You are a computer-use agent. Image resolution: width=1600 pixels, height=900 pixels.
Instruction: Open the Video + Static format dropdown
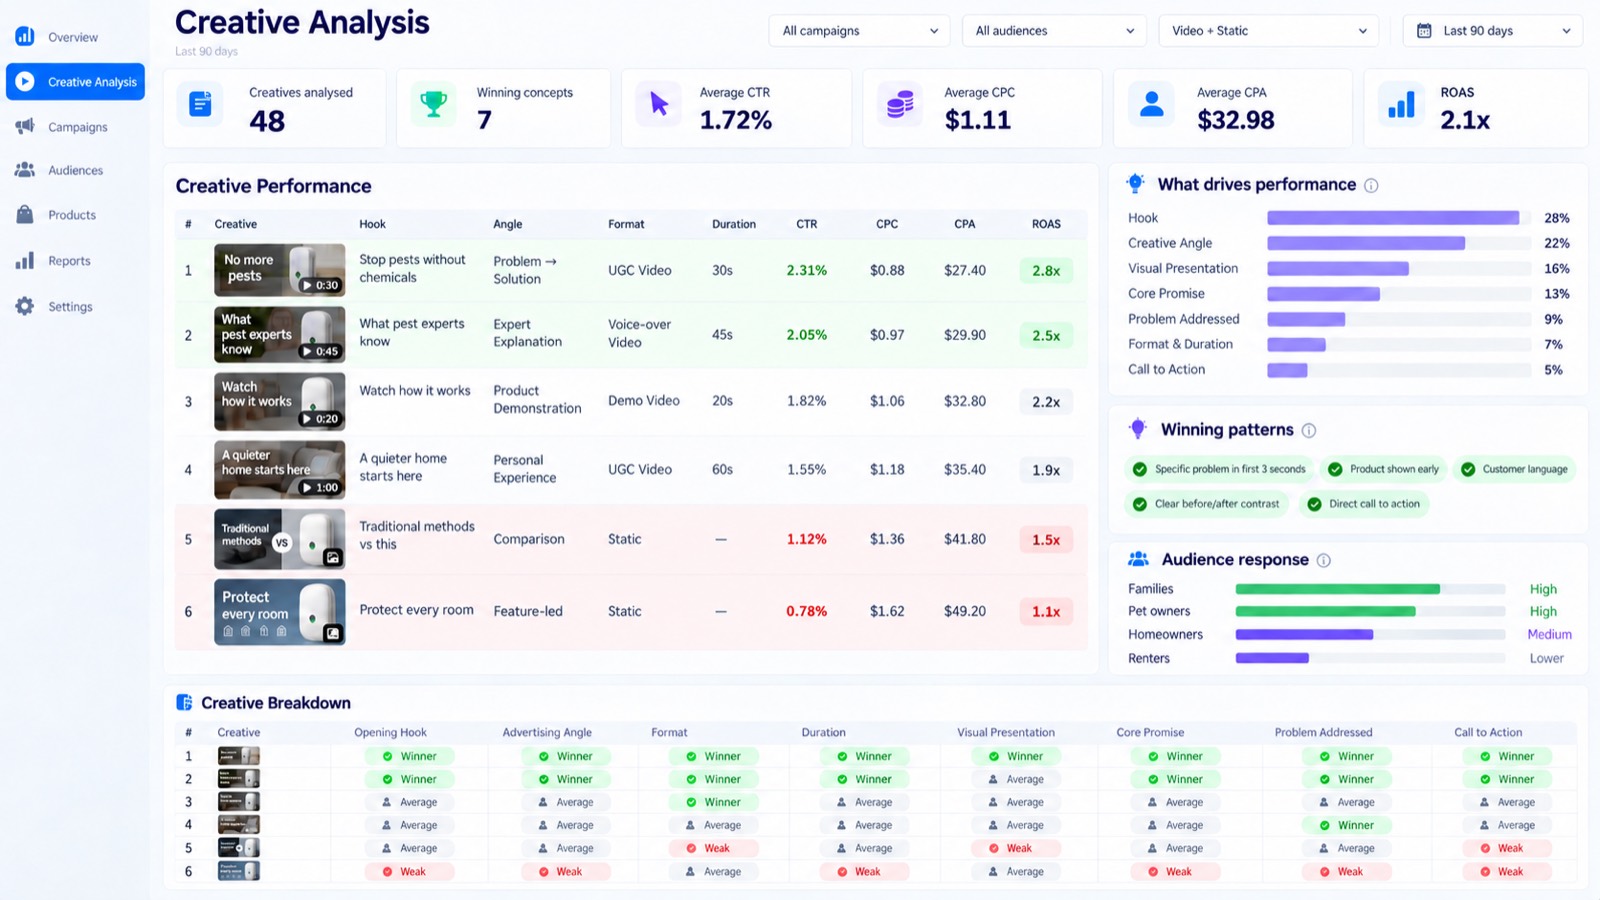click(1268, 31)
